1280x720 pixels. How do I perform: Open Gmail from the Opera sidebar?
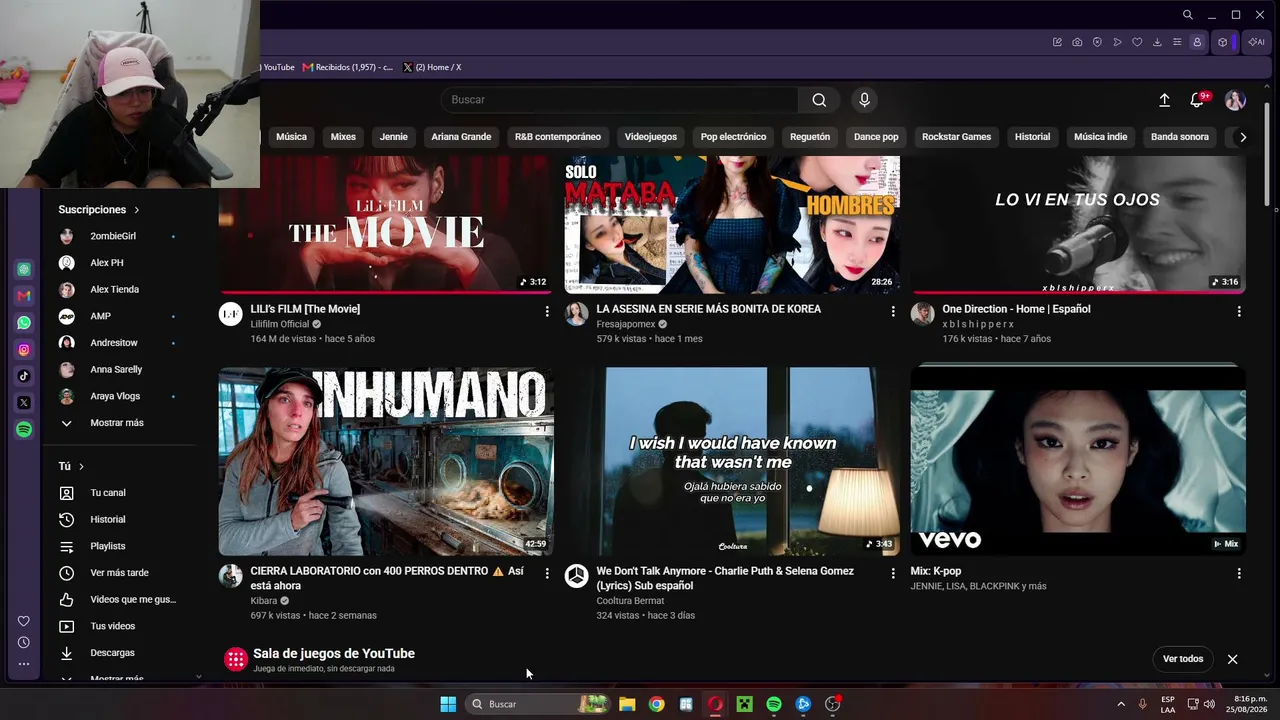(x=24, y=296)
